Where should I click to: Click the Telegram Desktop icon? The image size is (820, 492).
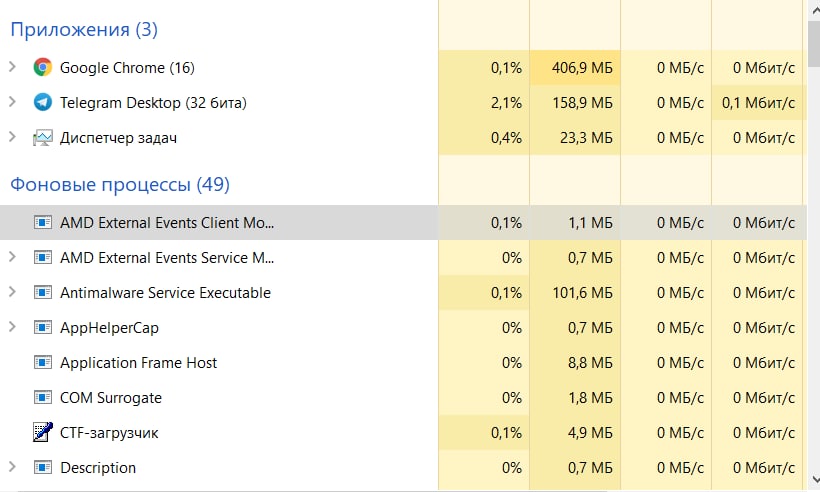[43, 102]
